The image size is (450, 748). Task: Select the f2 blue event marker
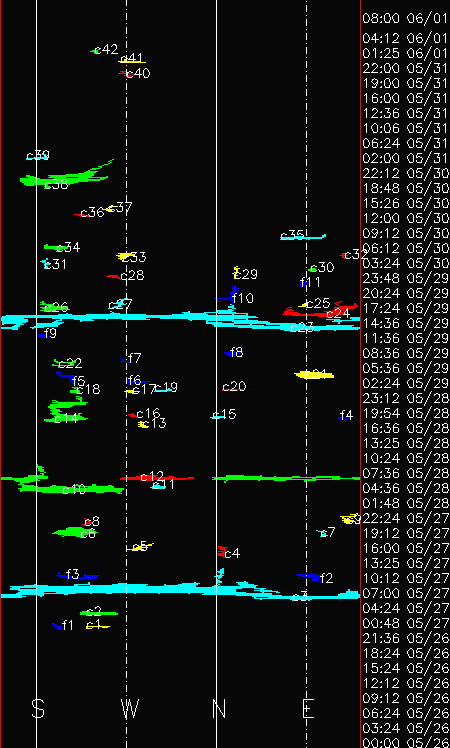pyautogui.click(x=309, y=577)
